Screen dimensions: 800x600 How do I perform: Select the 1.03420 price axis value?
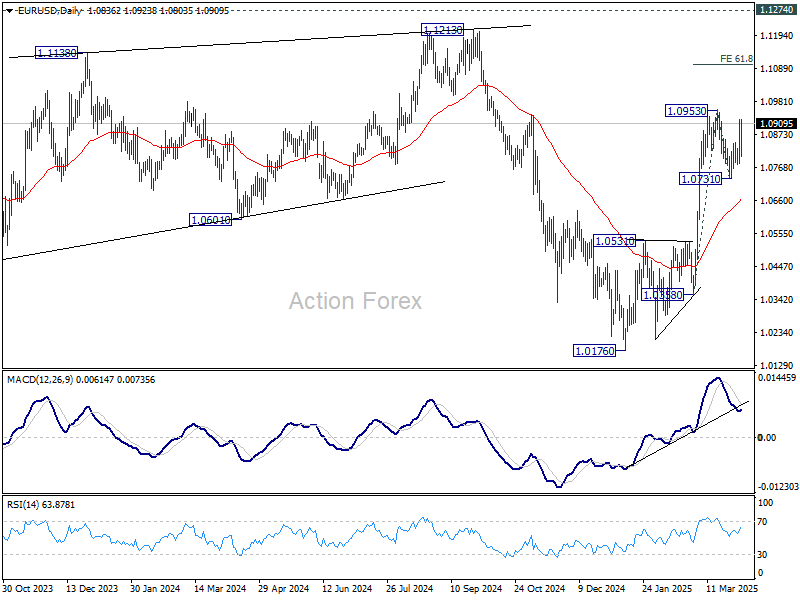(777, 299)
